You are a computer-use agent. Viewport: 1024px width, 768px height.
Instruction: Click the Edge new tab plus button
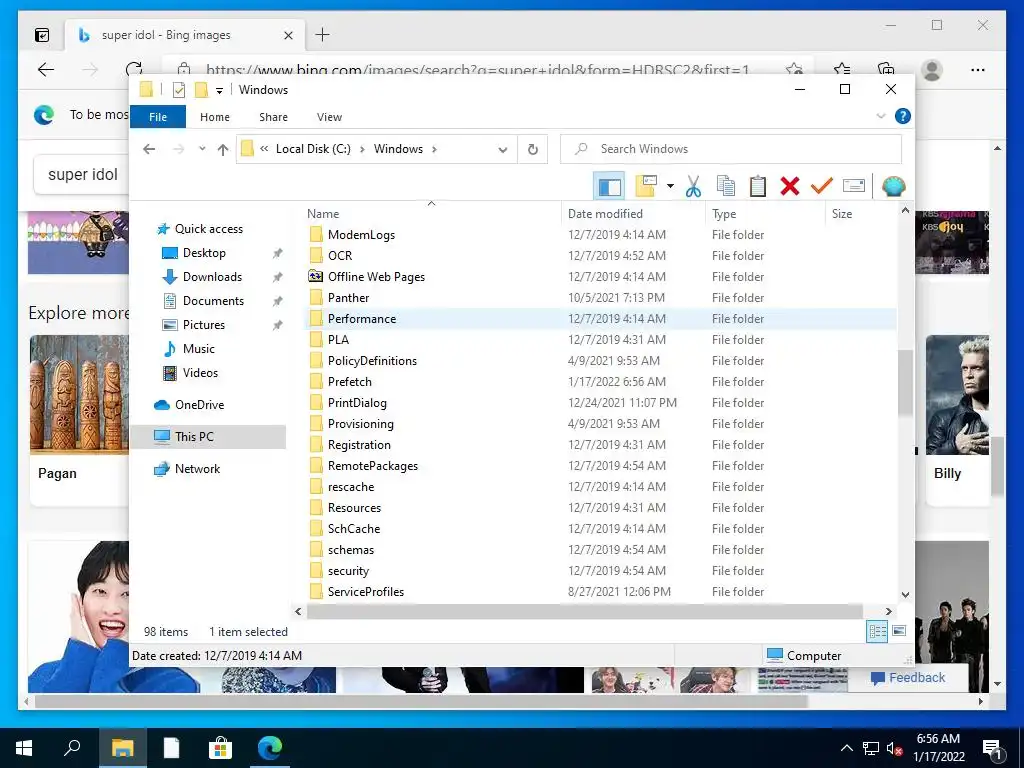pyautogui.click(x=322, y=35)
